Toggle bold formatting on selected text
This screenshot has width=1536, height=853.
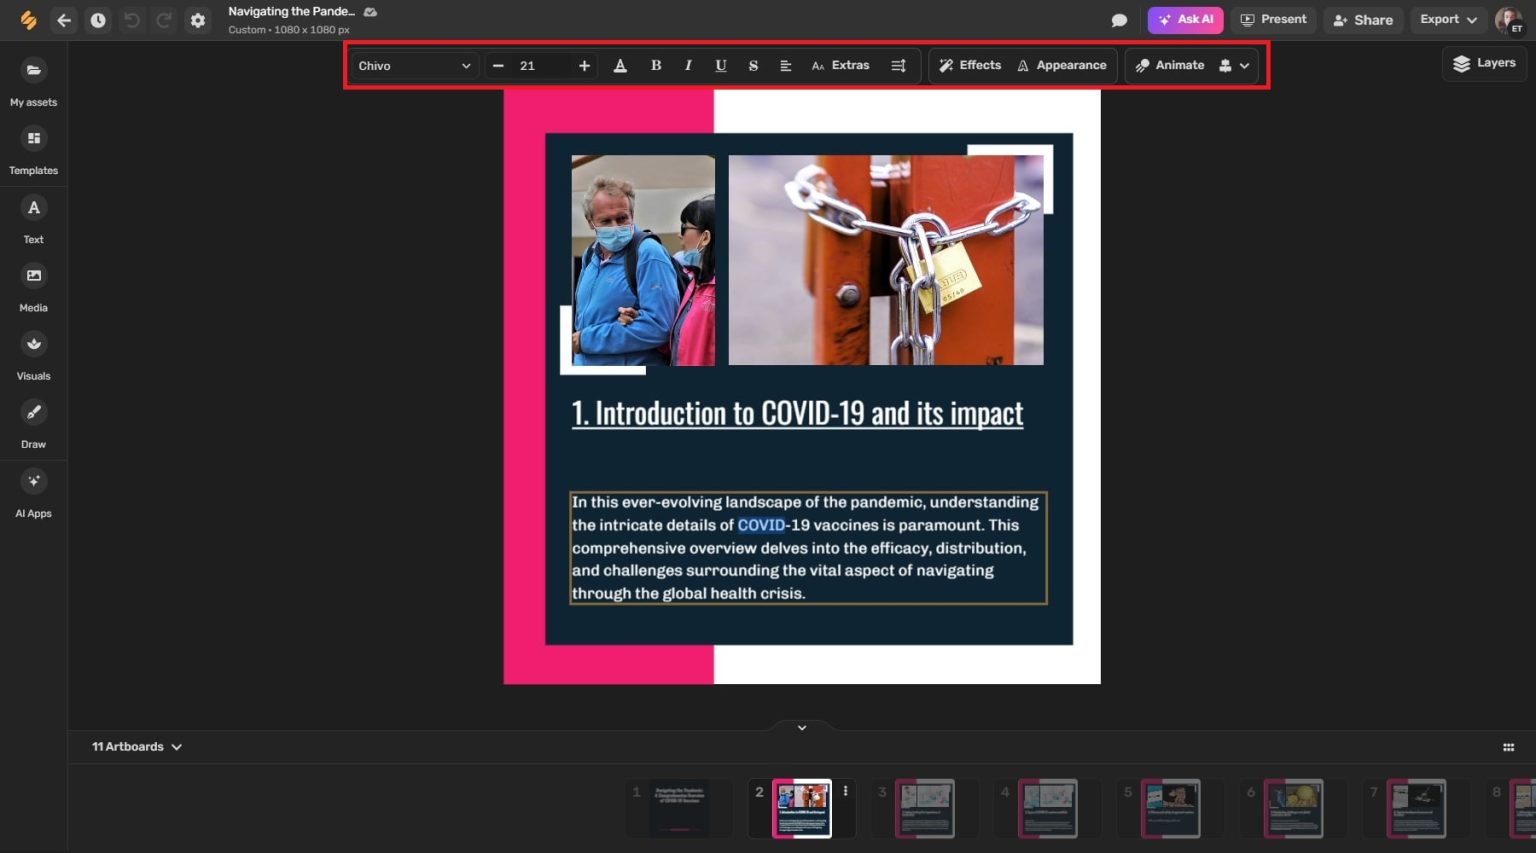tap(655, 65)
